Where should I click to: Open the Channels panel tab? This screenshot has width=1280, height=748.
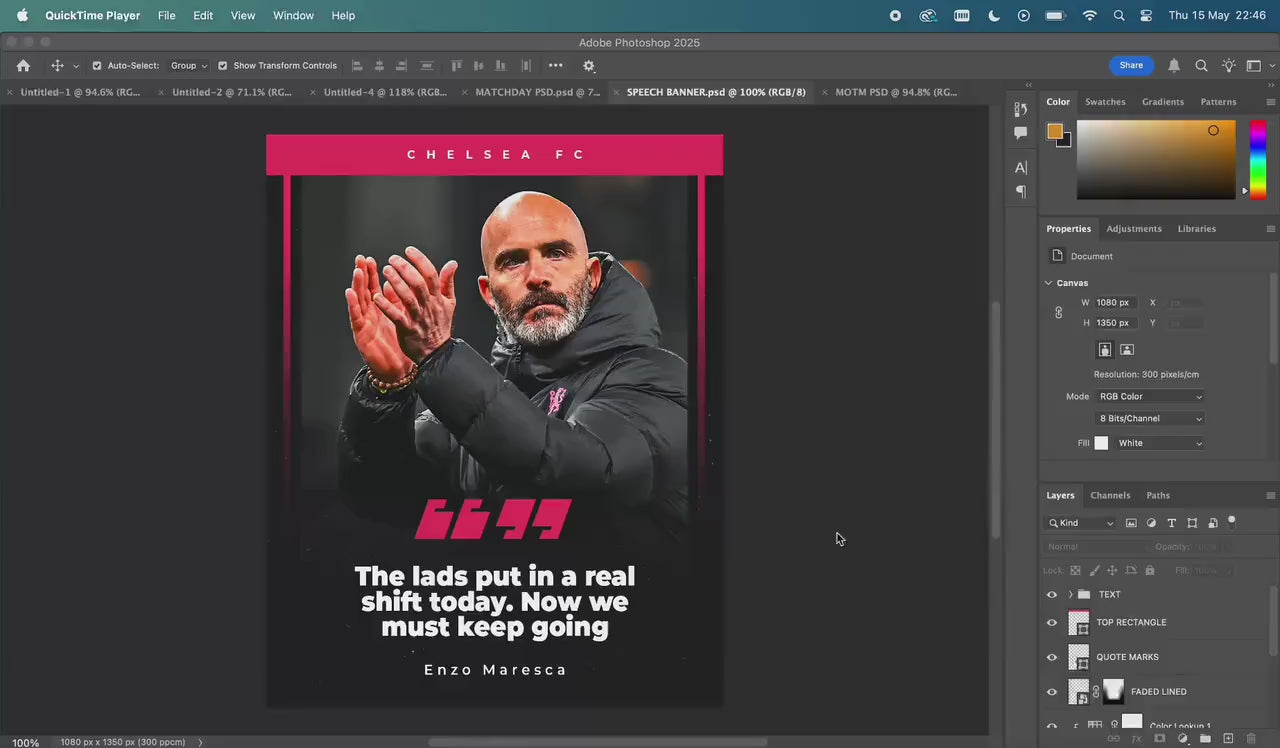(1110, 496)
